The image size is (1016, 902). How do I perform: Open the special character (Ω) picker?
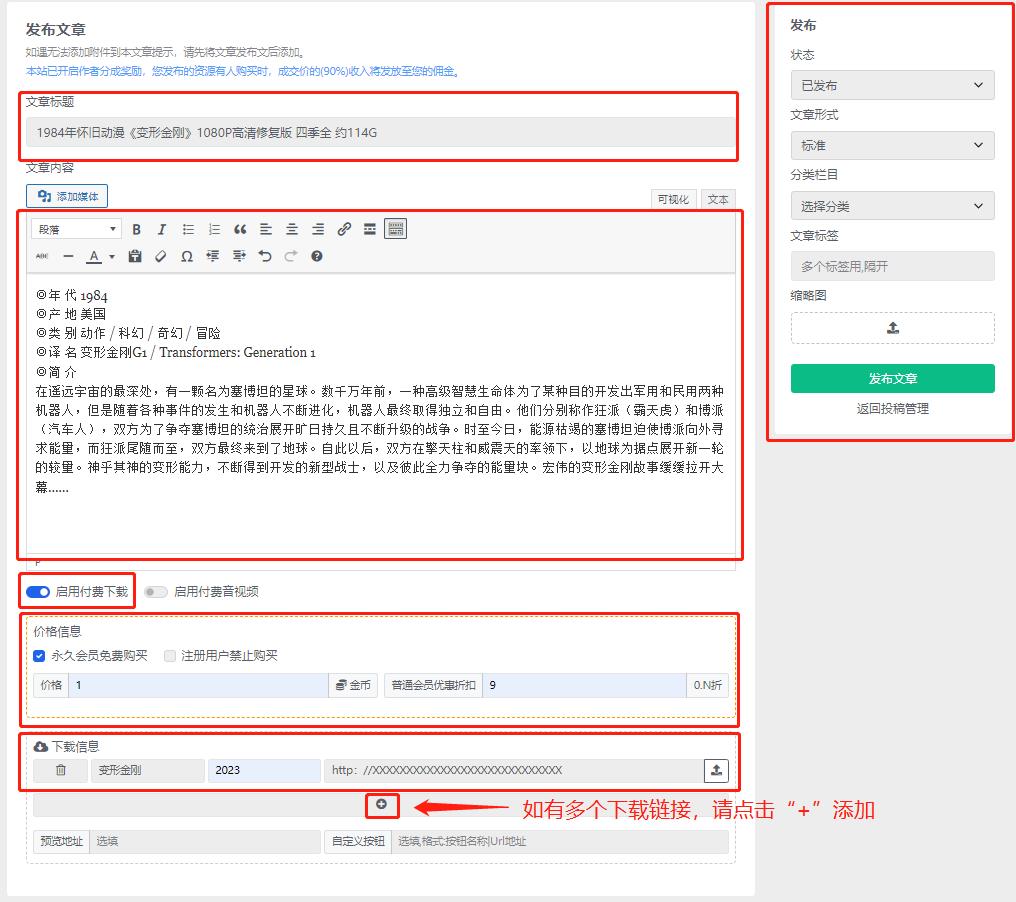[x=187, y=257]
